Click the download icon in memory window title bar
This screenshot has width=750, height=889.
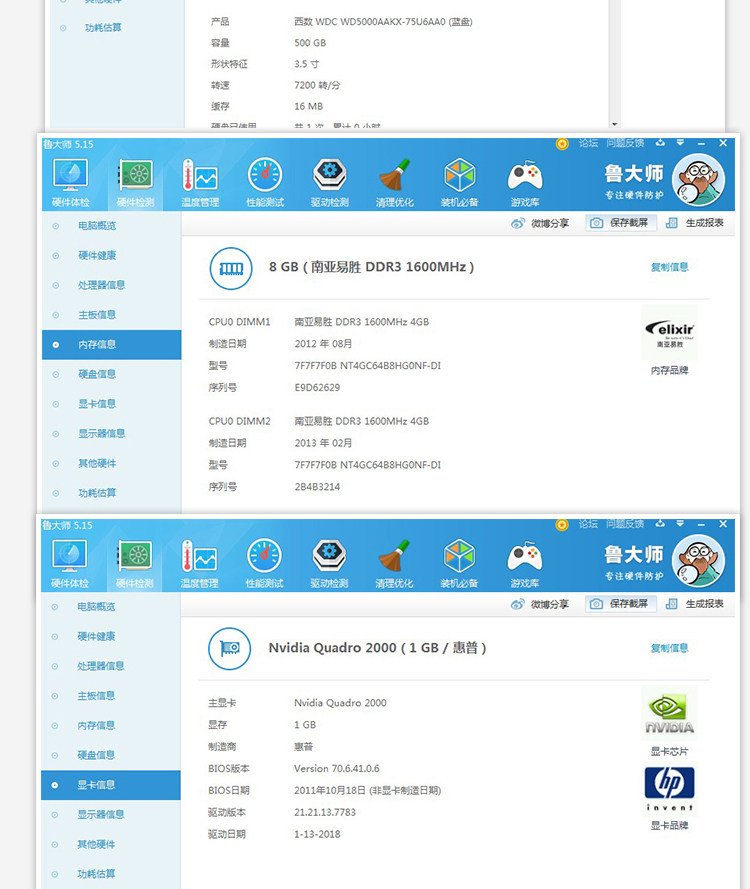pos(660,143)
